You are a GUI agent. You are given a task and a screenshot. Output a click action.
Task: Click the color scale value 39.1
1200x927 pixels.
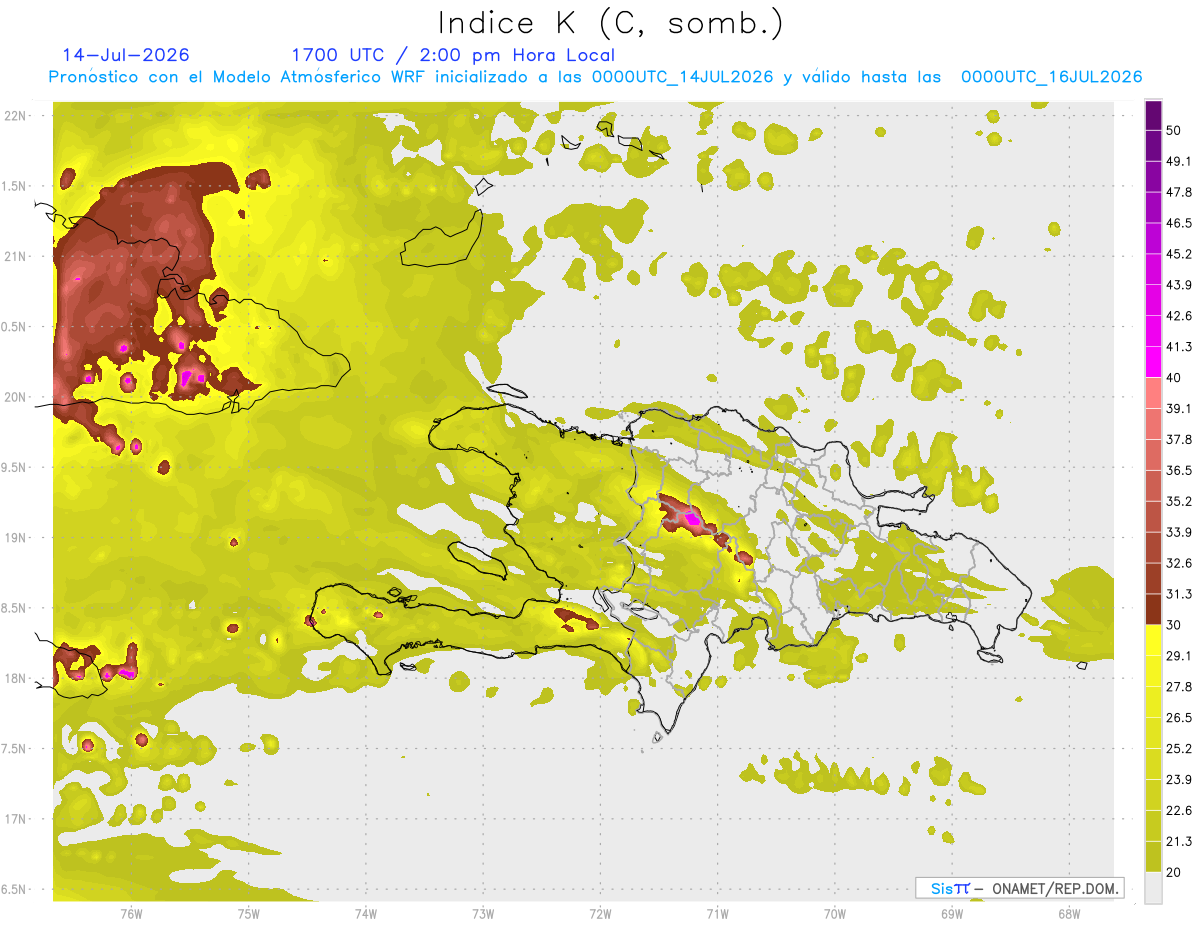[x=1179, y=408]
